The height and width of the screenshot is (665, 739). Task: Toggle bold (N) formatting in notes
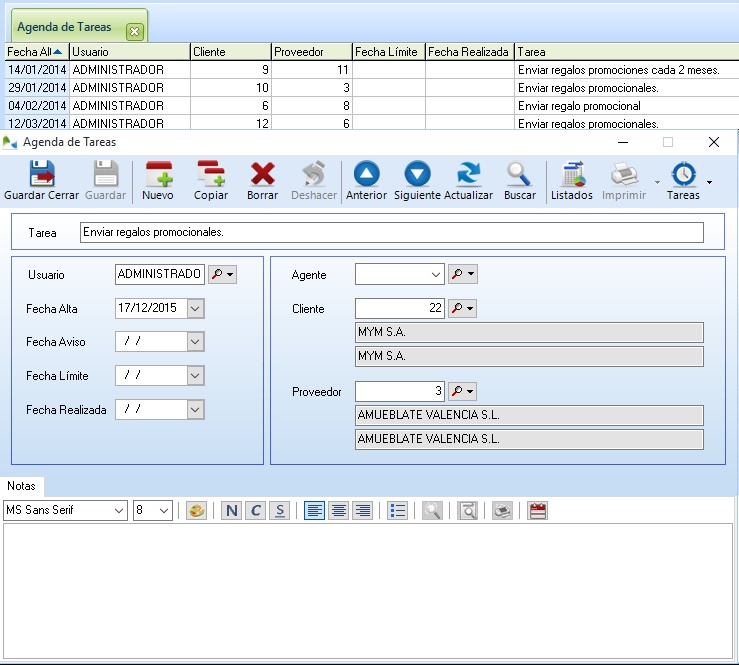231,511
